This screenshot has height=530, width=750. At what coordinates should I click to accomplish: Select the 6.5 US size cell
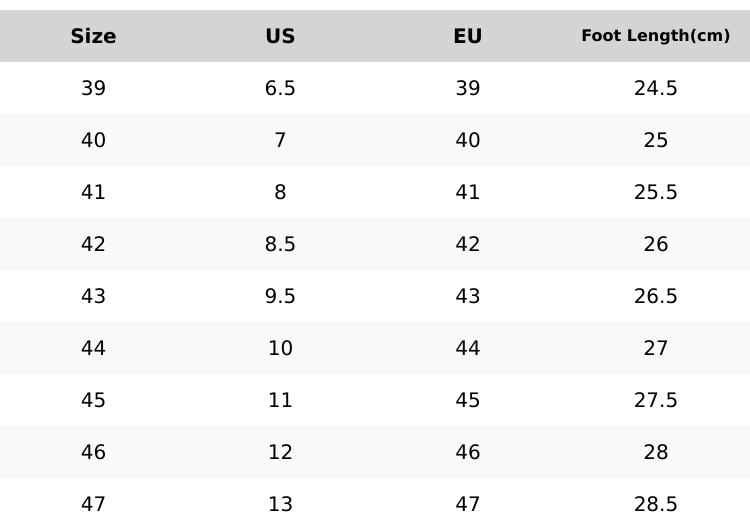pyautogui.click(x=280, y=88)
